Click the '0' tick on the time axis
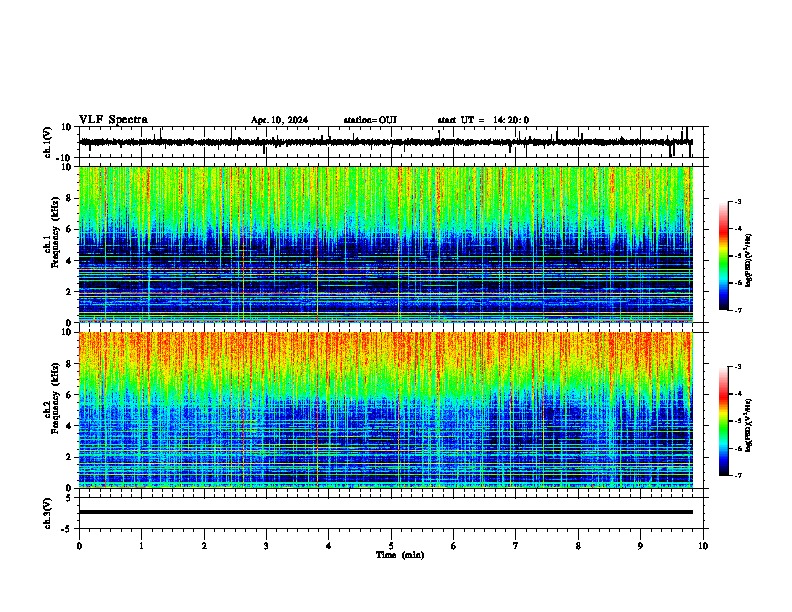Viewport: 792px width, 612px height. pos(79,546)
